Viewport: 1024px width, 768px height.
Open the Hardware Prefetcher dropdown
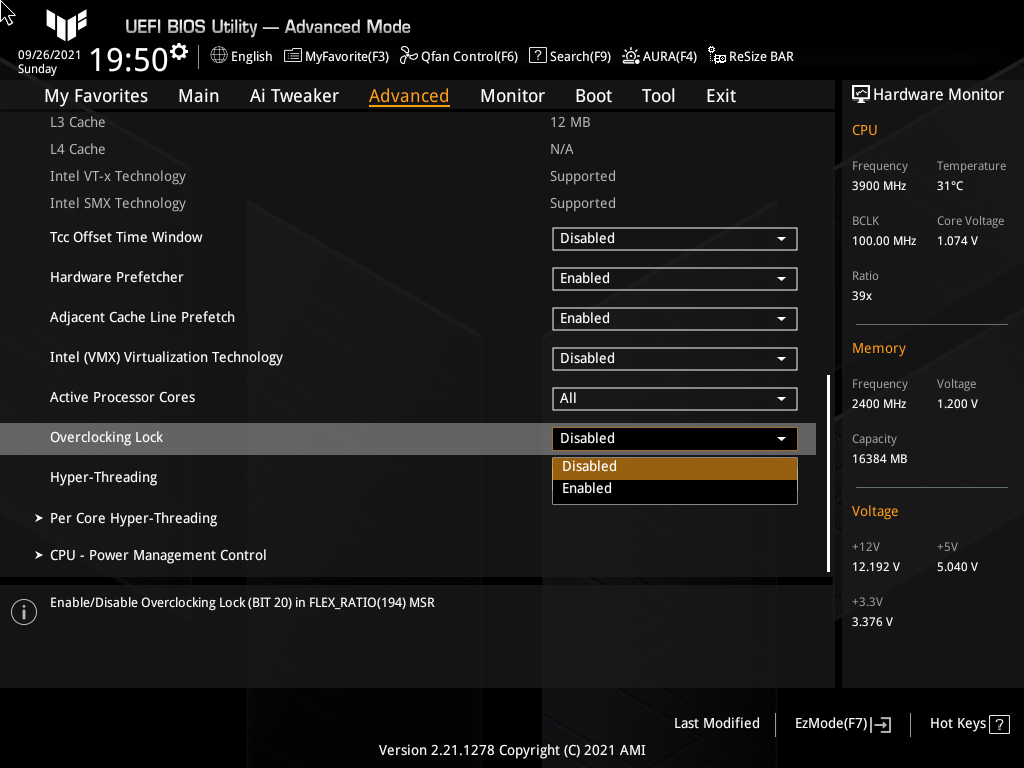[674, 278]
